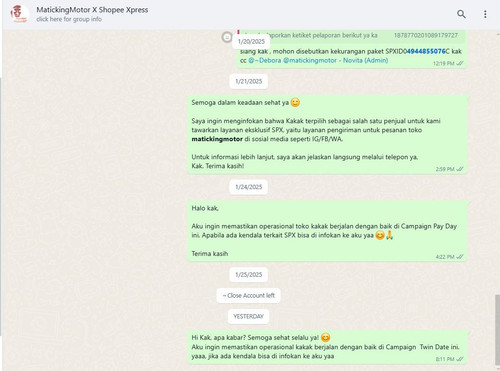Click the bold 'matickingmotor' word in message
The image size is (500, 371).
(217, 139)
